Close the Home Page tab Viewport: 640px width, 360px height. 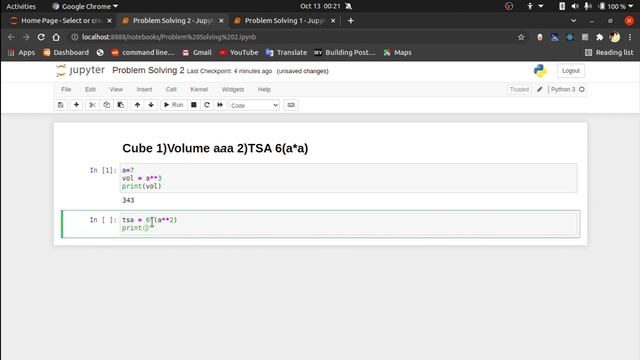(x=109, y=20)
